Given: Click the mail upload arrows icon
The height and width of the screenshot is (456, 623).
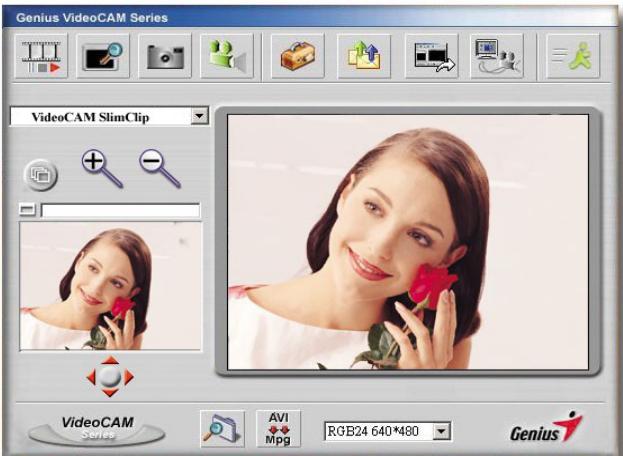Looking at the screenshot, I should pos(364,56).
